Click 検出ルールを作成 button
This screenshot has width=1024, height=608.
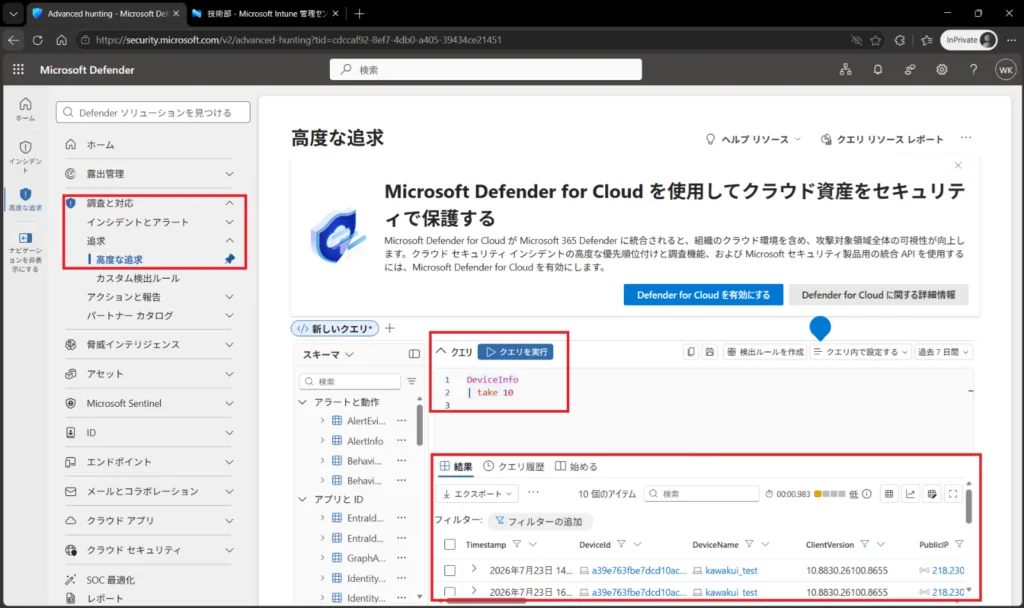[x=765, y=352]
